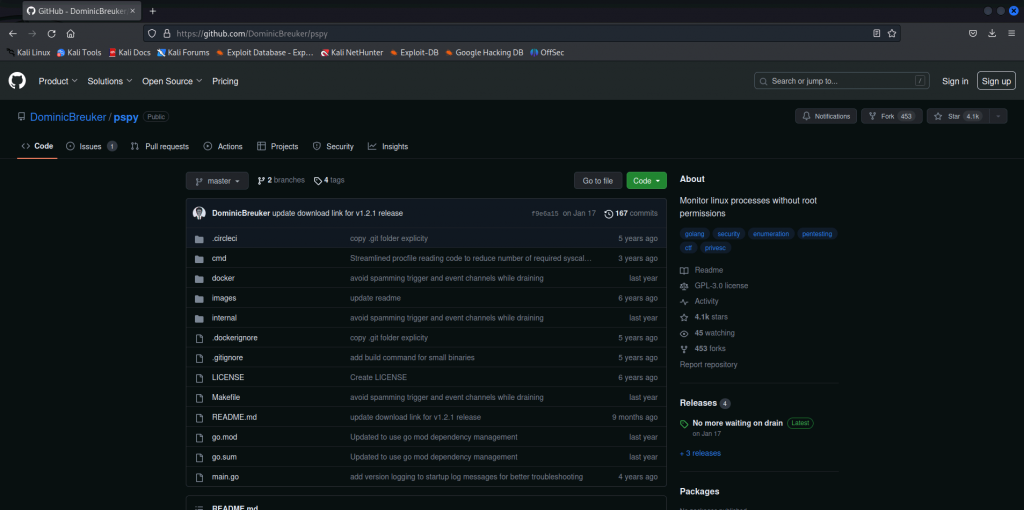This screenshot has height=510, width=1024.
Task: Click the pentesting topic tag
Action: point(816,234)
